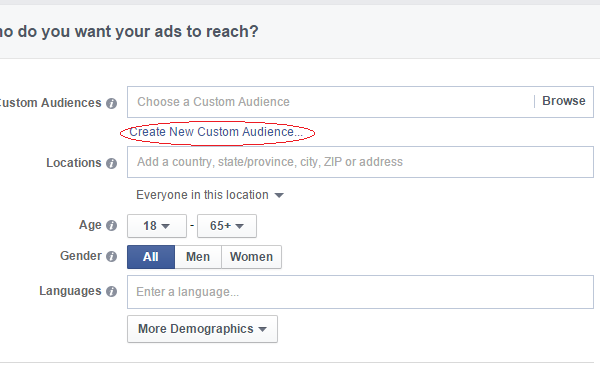This screenshot has width=600, height=369.
Task: Open info tooltip beside Locations label
Action: click(x=111, y=163)
